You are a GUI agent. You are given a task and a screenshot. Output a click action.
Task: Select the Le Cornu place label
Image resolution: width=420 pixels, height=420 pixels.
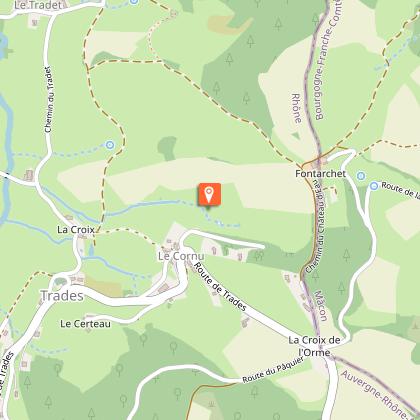tap(181, 256)
